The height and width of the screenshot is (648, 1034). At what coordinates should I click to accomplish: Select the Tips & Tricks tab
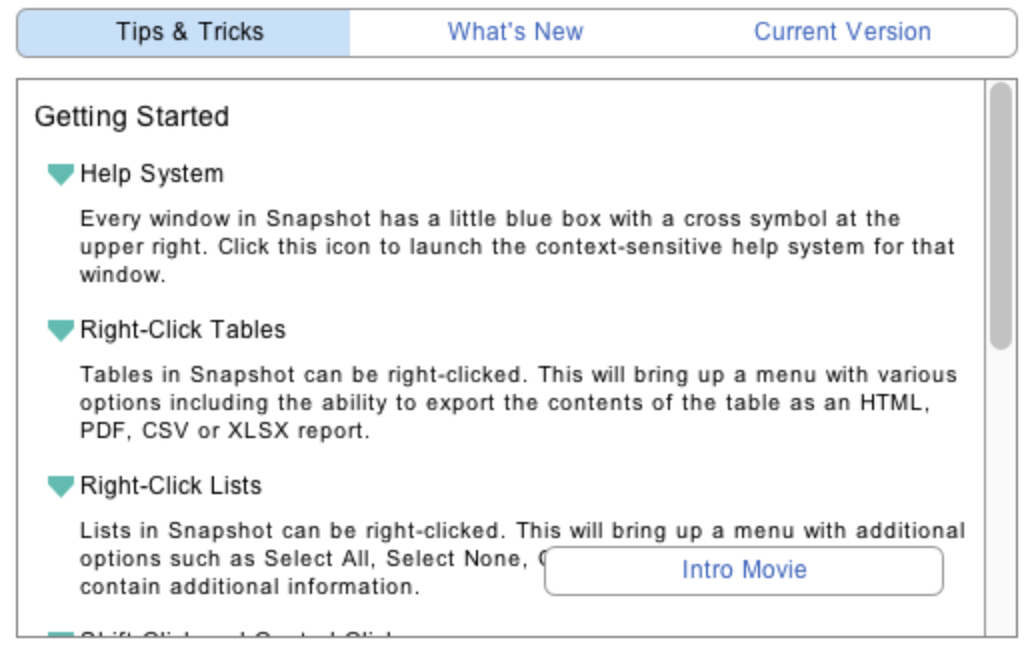[189, 32]
